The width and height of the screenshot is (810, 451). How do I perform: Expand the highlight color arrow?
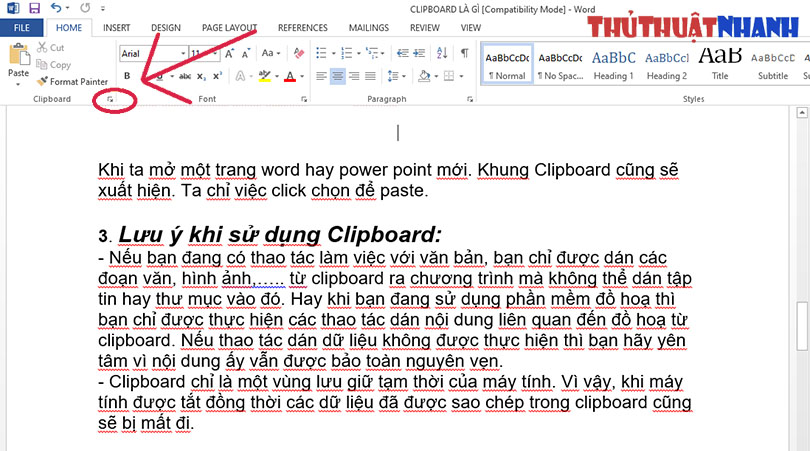pyautogui.click(x=277, y=76)
